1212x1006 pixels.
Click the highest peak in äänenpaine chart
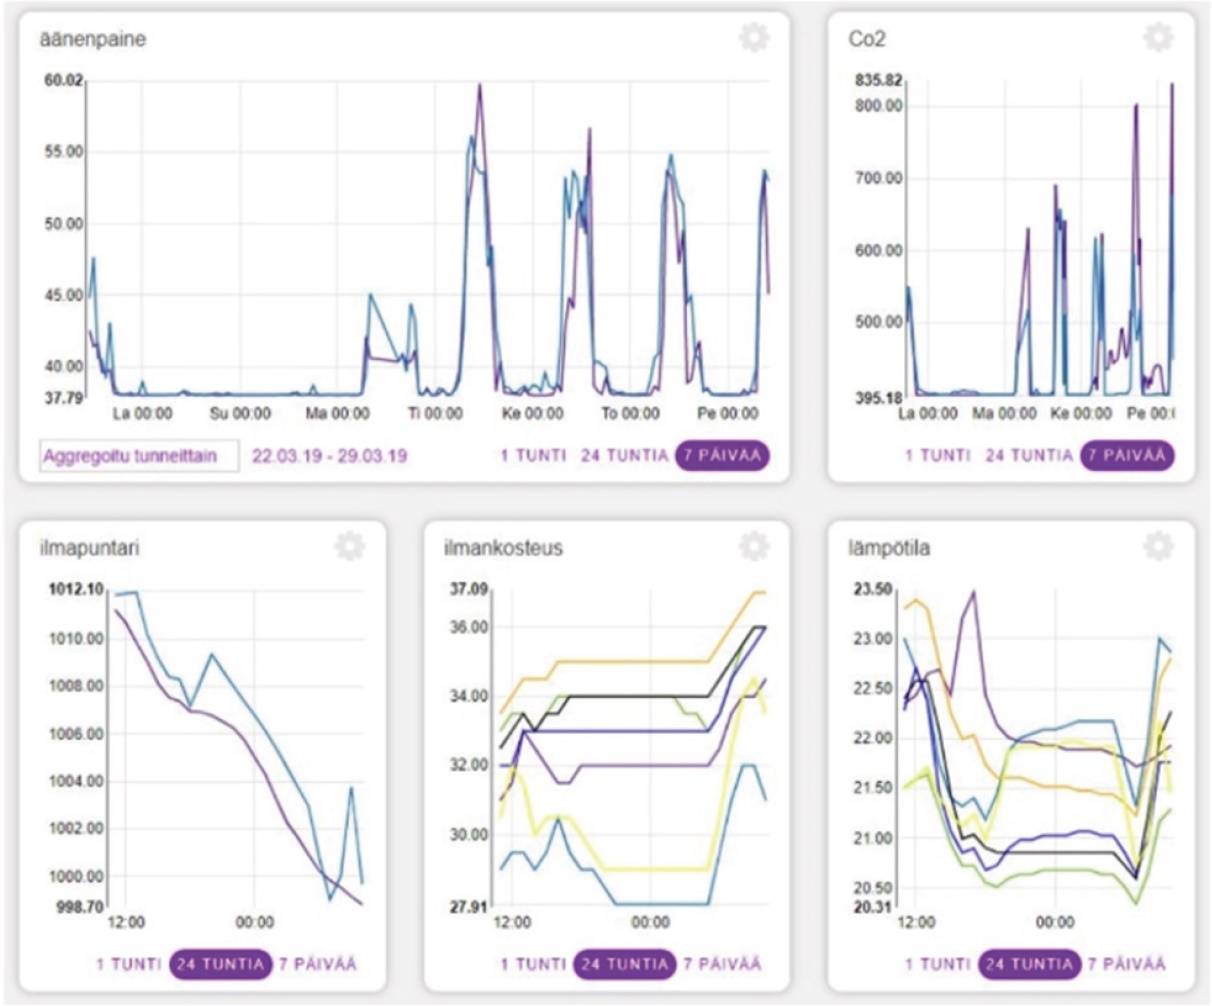click(480, 86)
